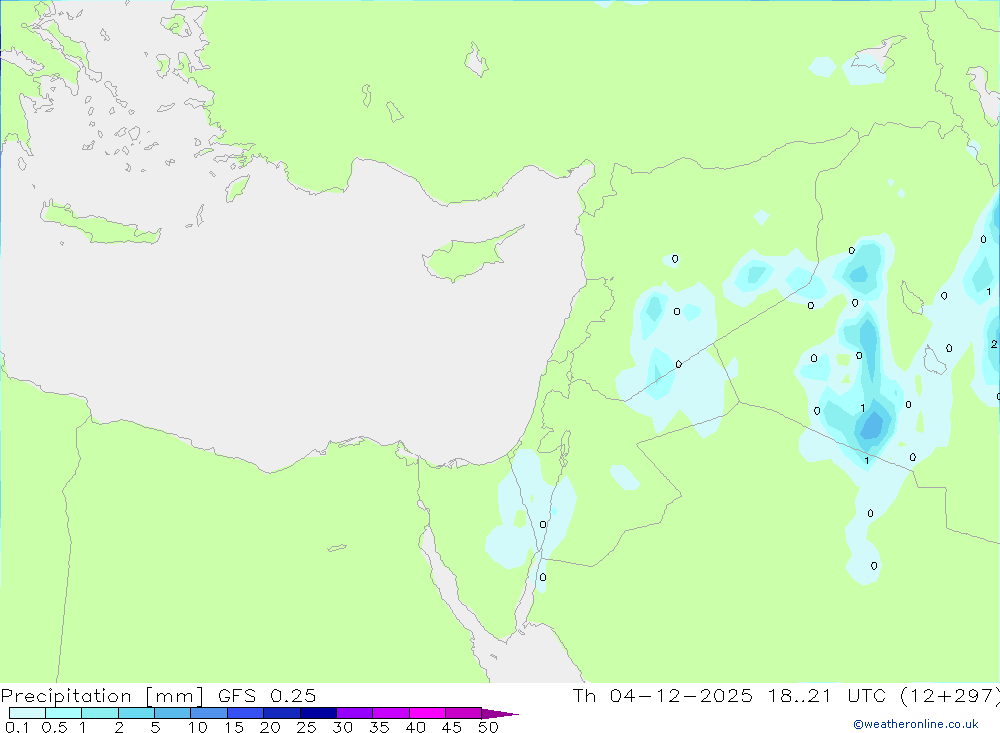1000x733 pixels.
Task: Click the '5' legend scale label
Action: click(x=155, y=727)
